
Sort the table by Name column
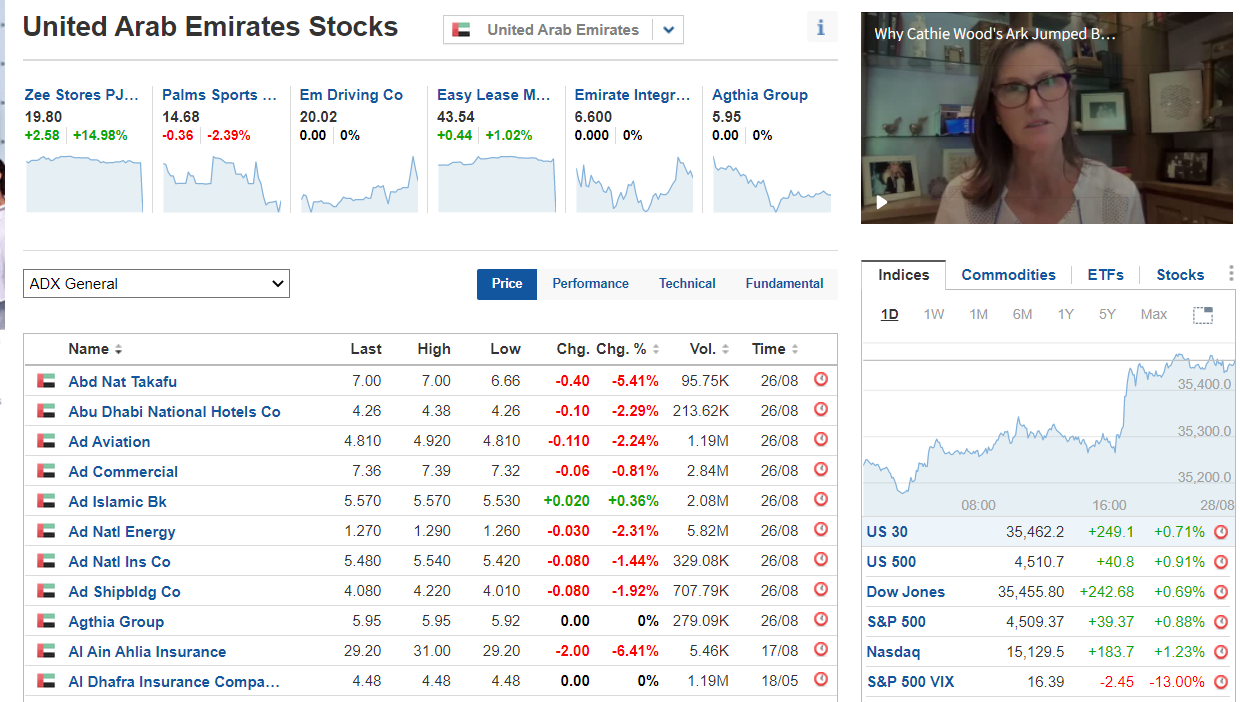pos(95,349)
